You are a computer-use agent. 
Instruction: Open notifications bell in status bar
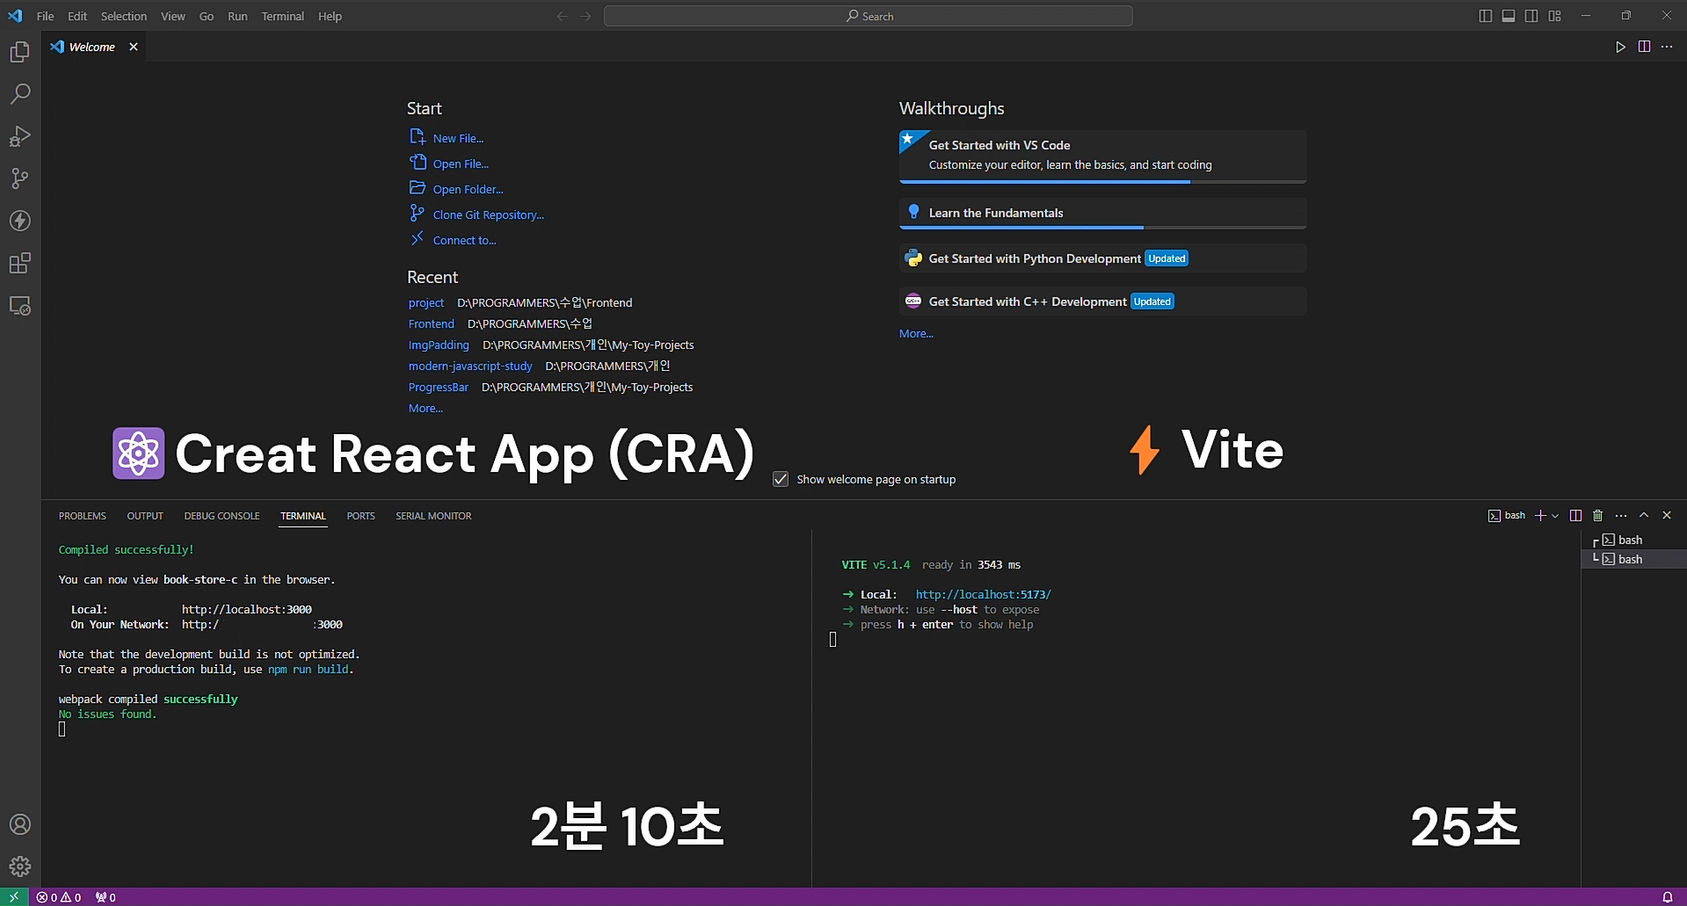click(x=1667, y=897)
